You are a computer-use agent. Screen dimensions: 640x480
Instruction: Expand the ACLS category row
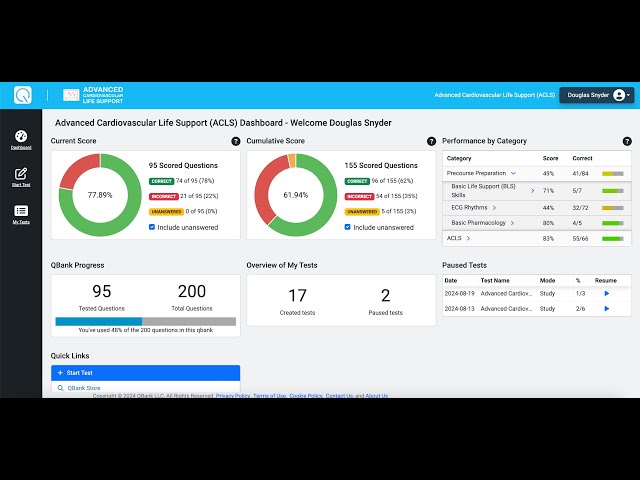[x=468, y=238]
